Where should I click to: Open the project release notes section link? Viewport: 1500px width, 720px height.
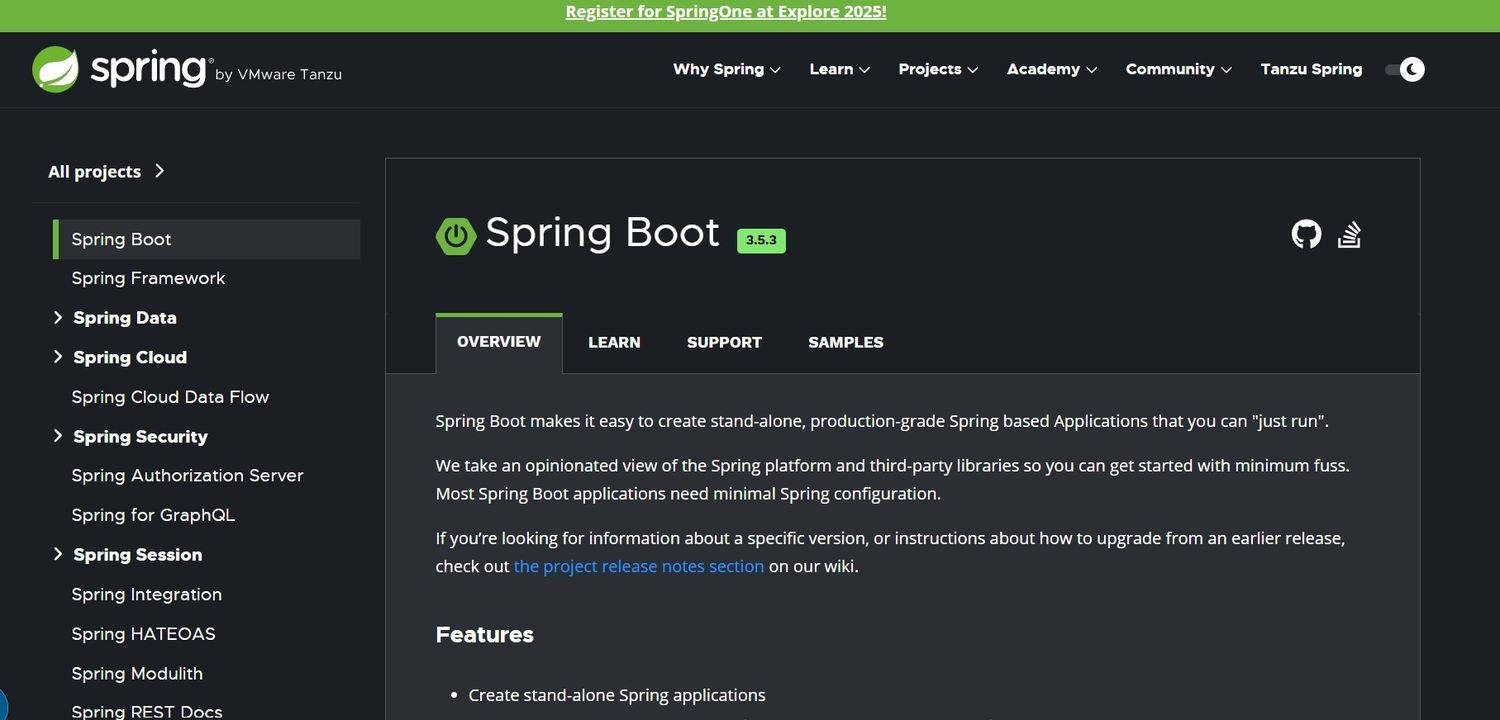pyautogui.click(x=638, y=566)
